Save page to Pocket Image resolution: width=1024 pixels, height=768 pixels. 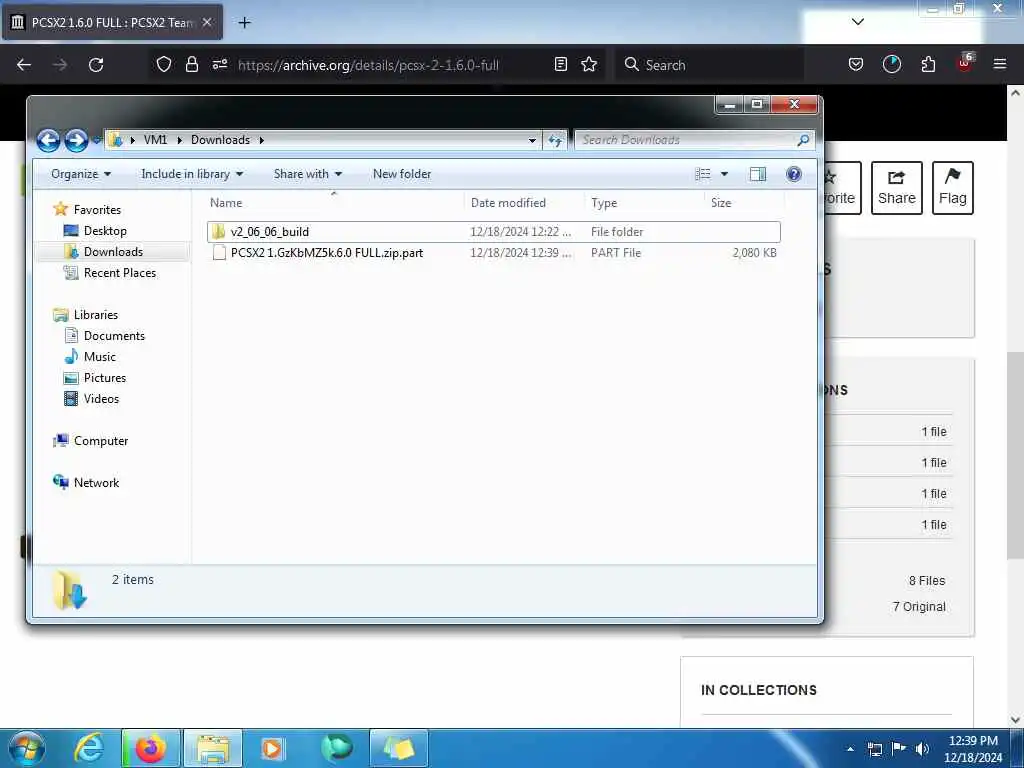[856, 64]
